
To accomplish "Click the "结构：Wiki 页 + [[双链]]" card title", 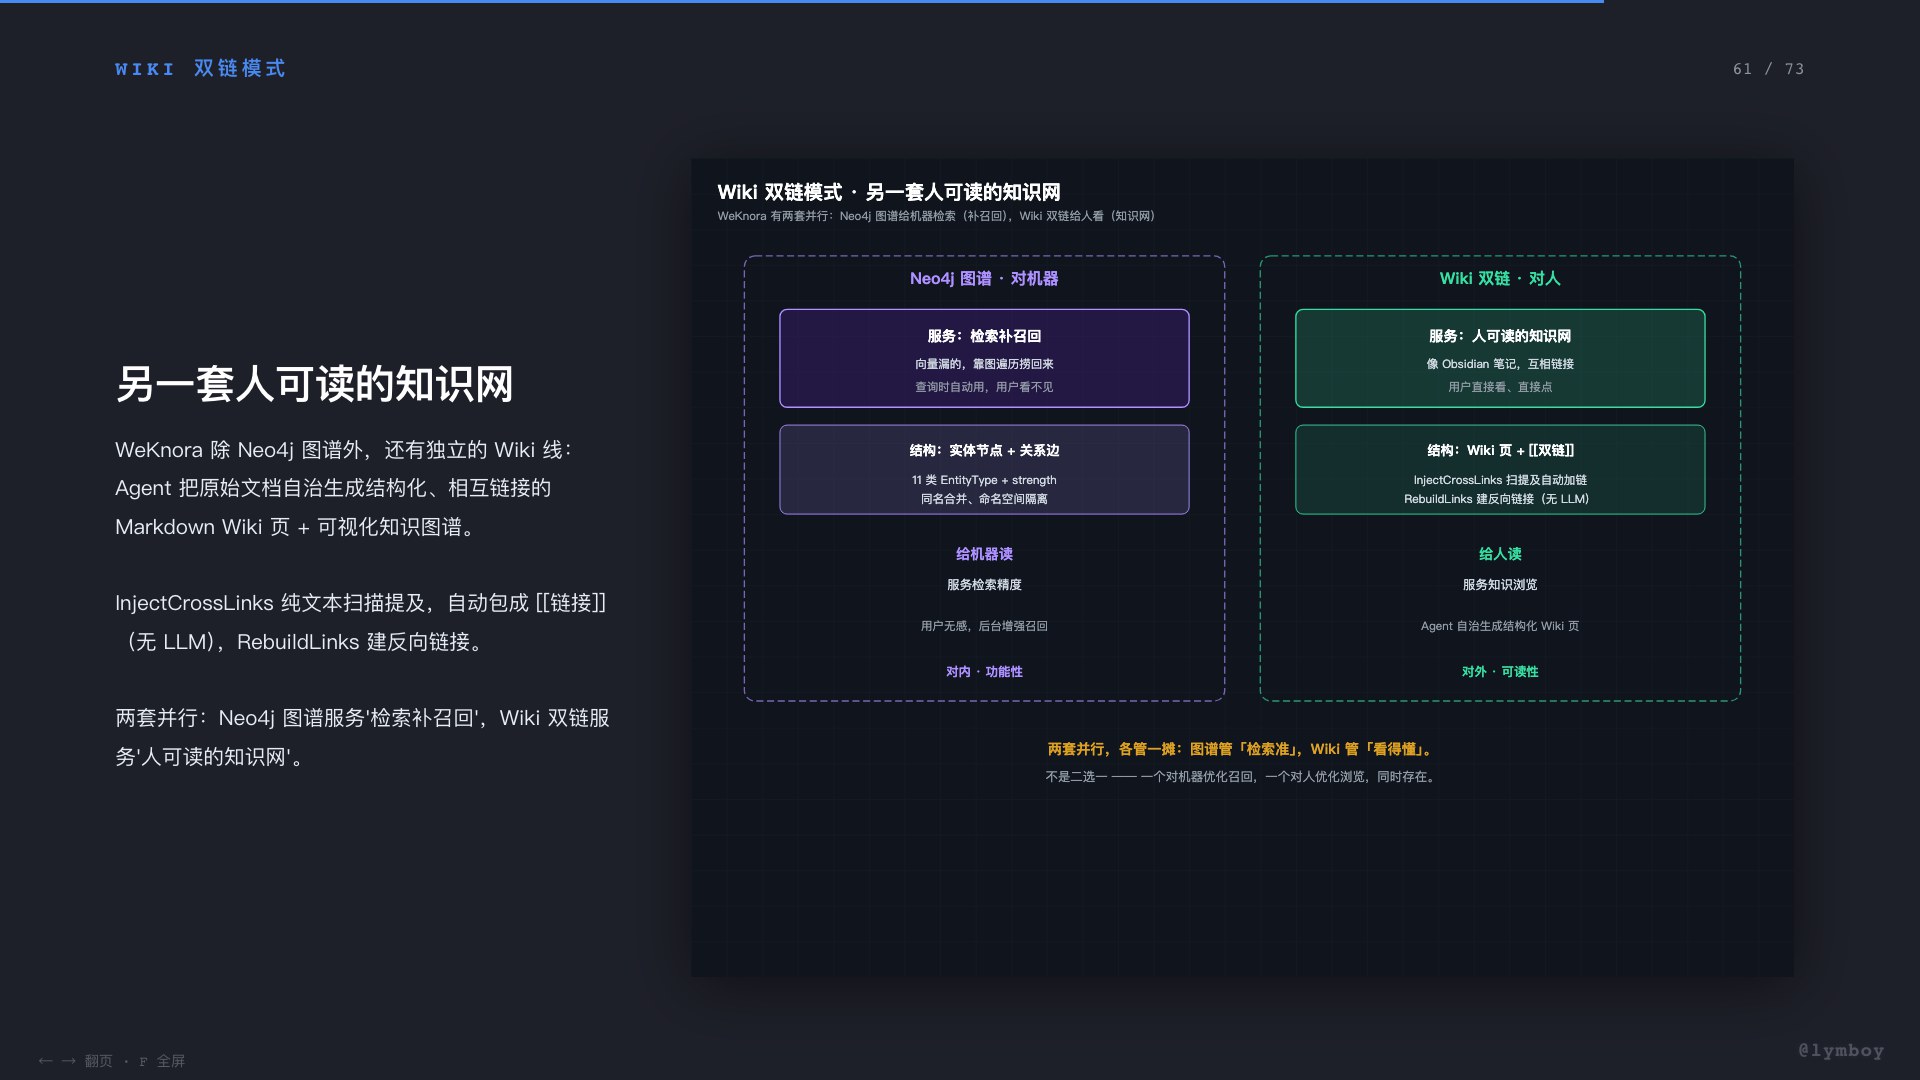I will click(1500, 450).
